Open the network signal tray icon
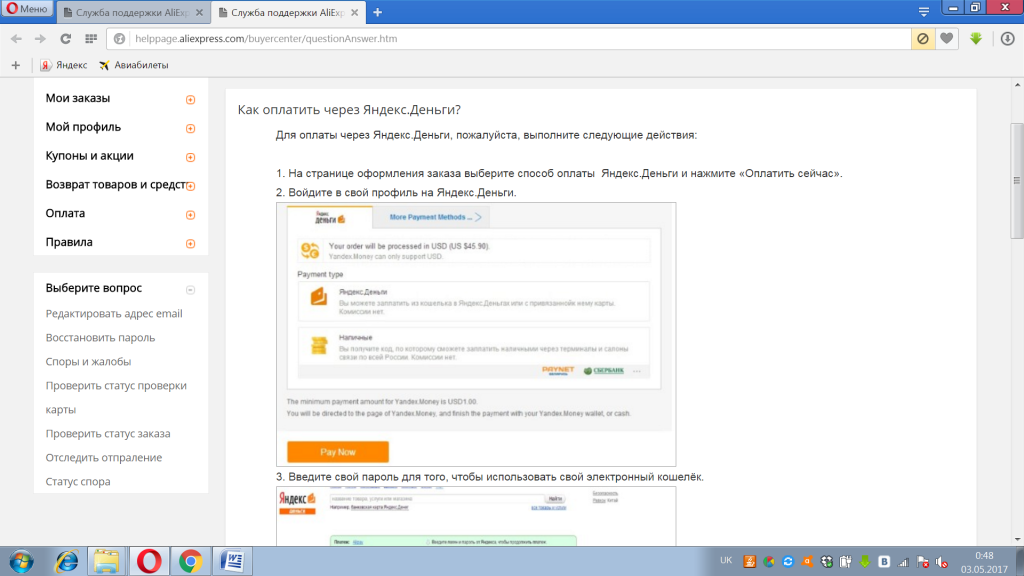Screen dimensions: 1024x576 click(903, 562)
